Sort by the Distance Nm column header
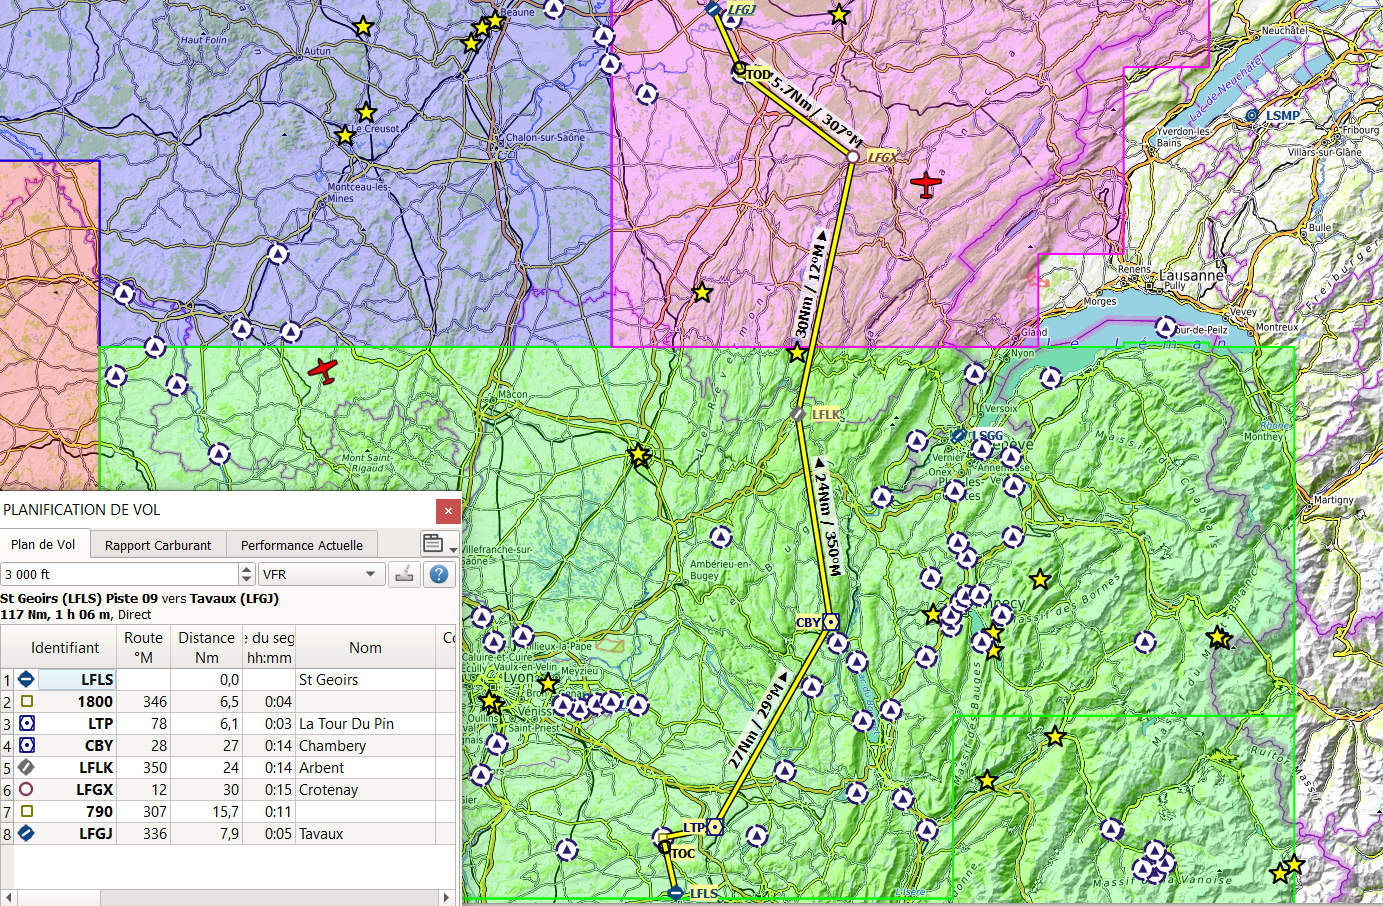This screenshot has height=906, width=1383. [x=206, y=647]
